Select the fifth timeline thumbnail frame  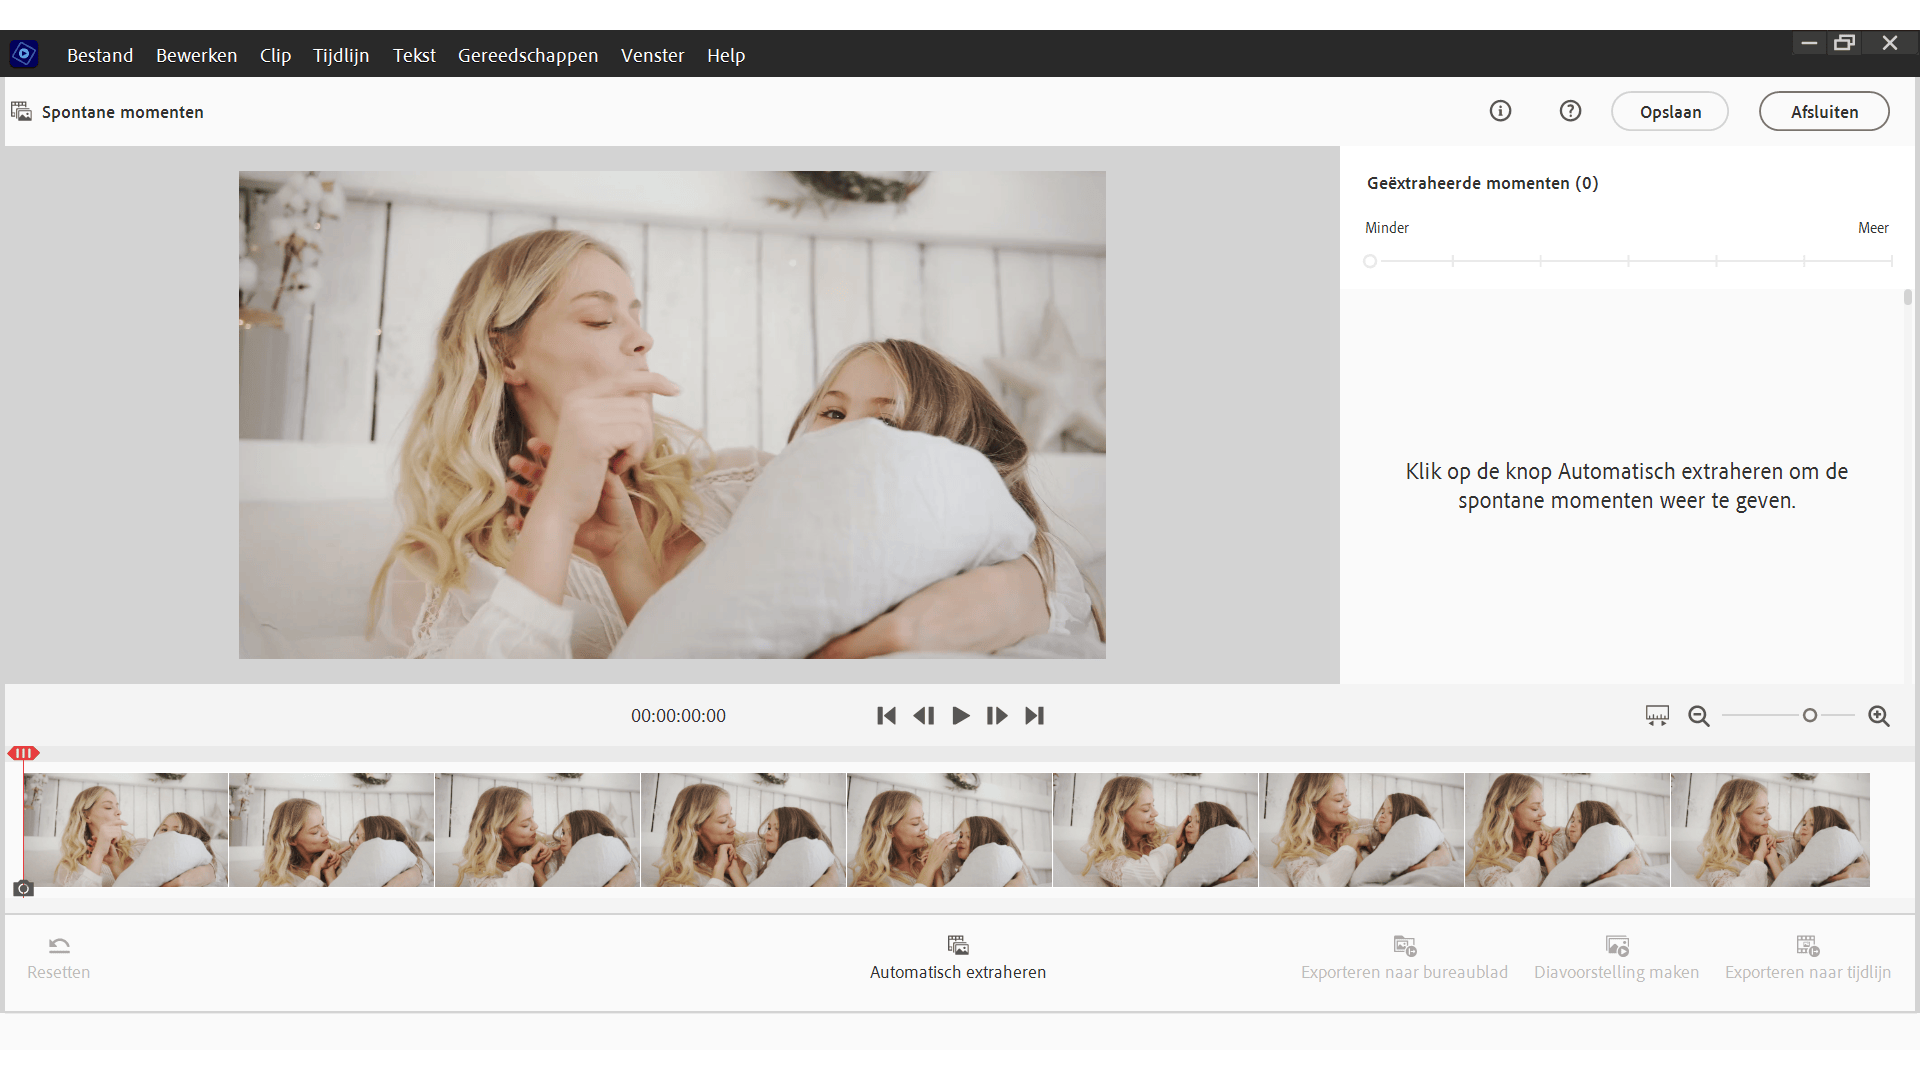[949, 830]
